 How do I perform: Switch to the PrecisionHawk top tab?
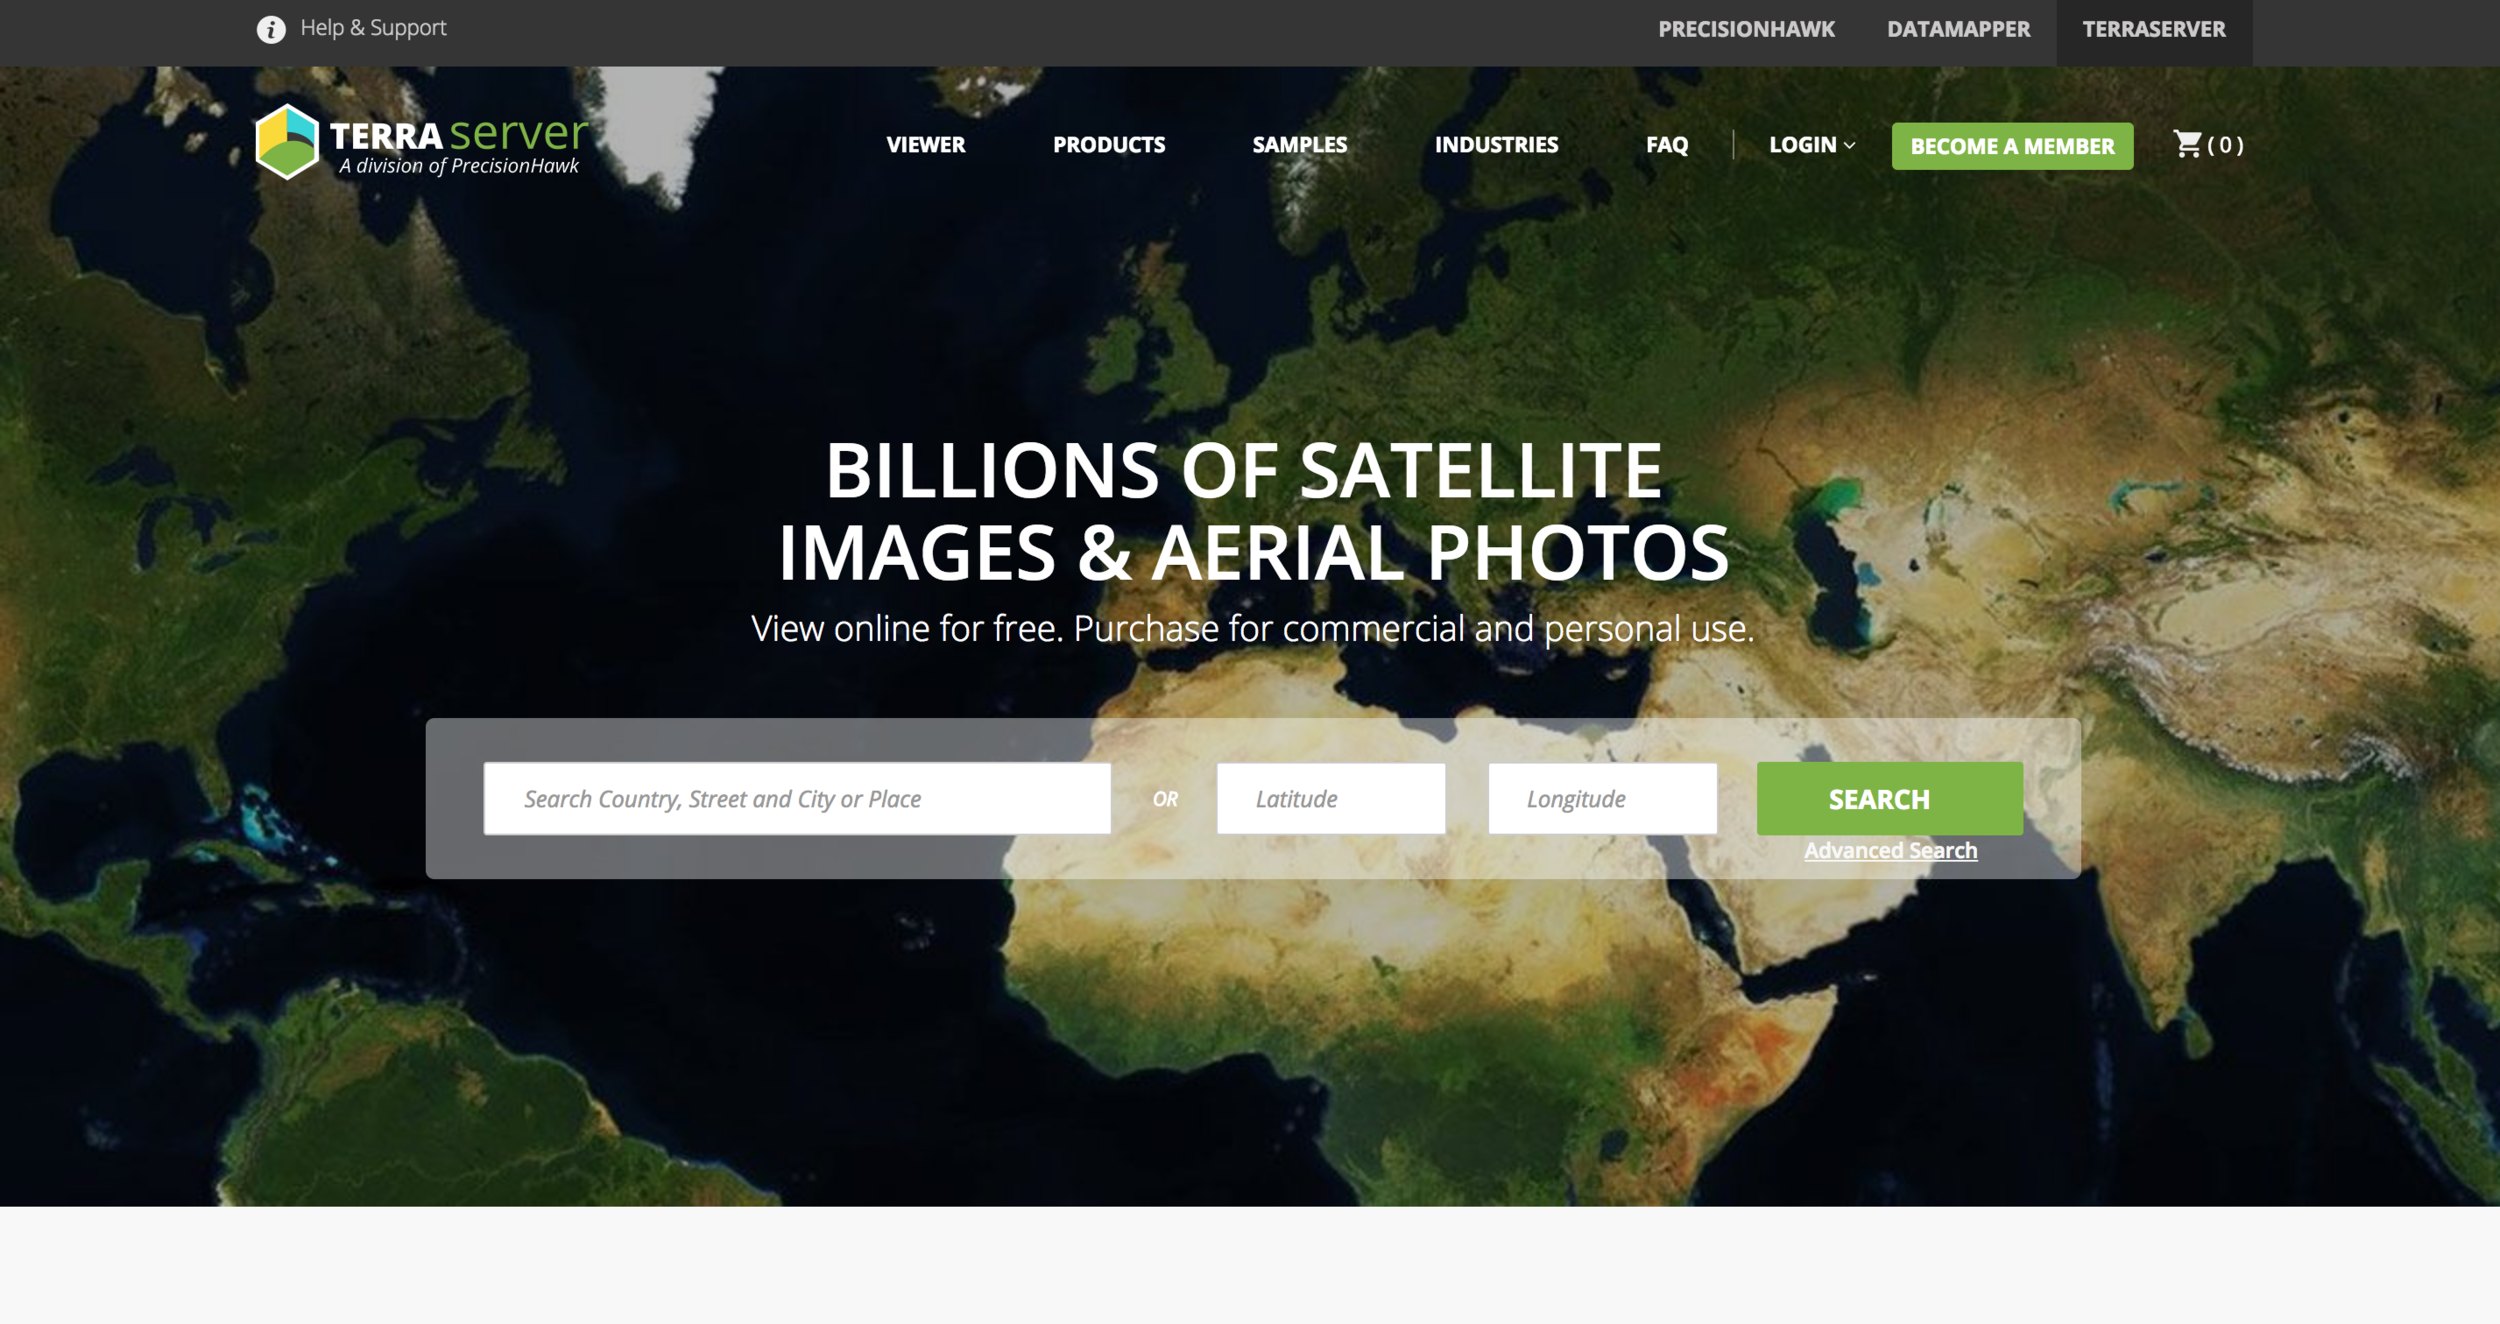tap(1746, 29)
